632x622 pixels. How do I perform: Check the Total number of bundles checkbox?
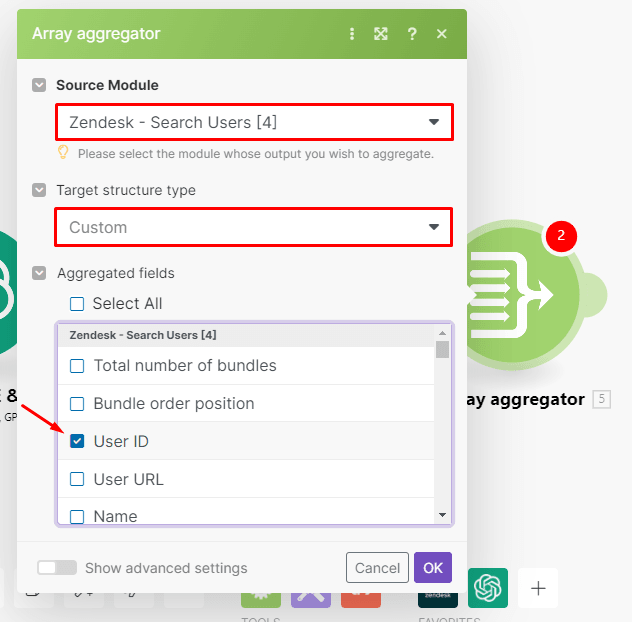[x=77, y=366]
